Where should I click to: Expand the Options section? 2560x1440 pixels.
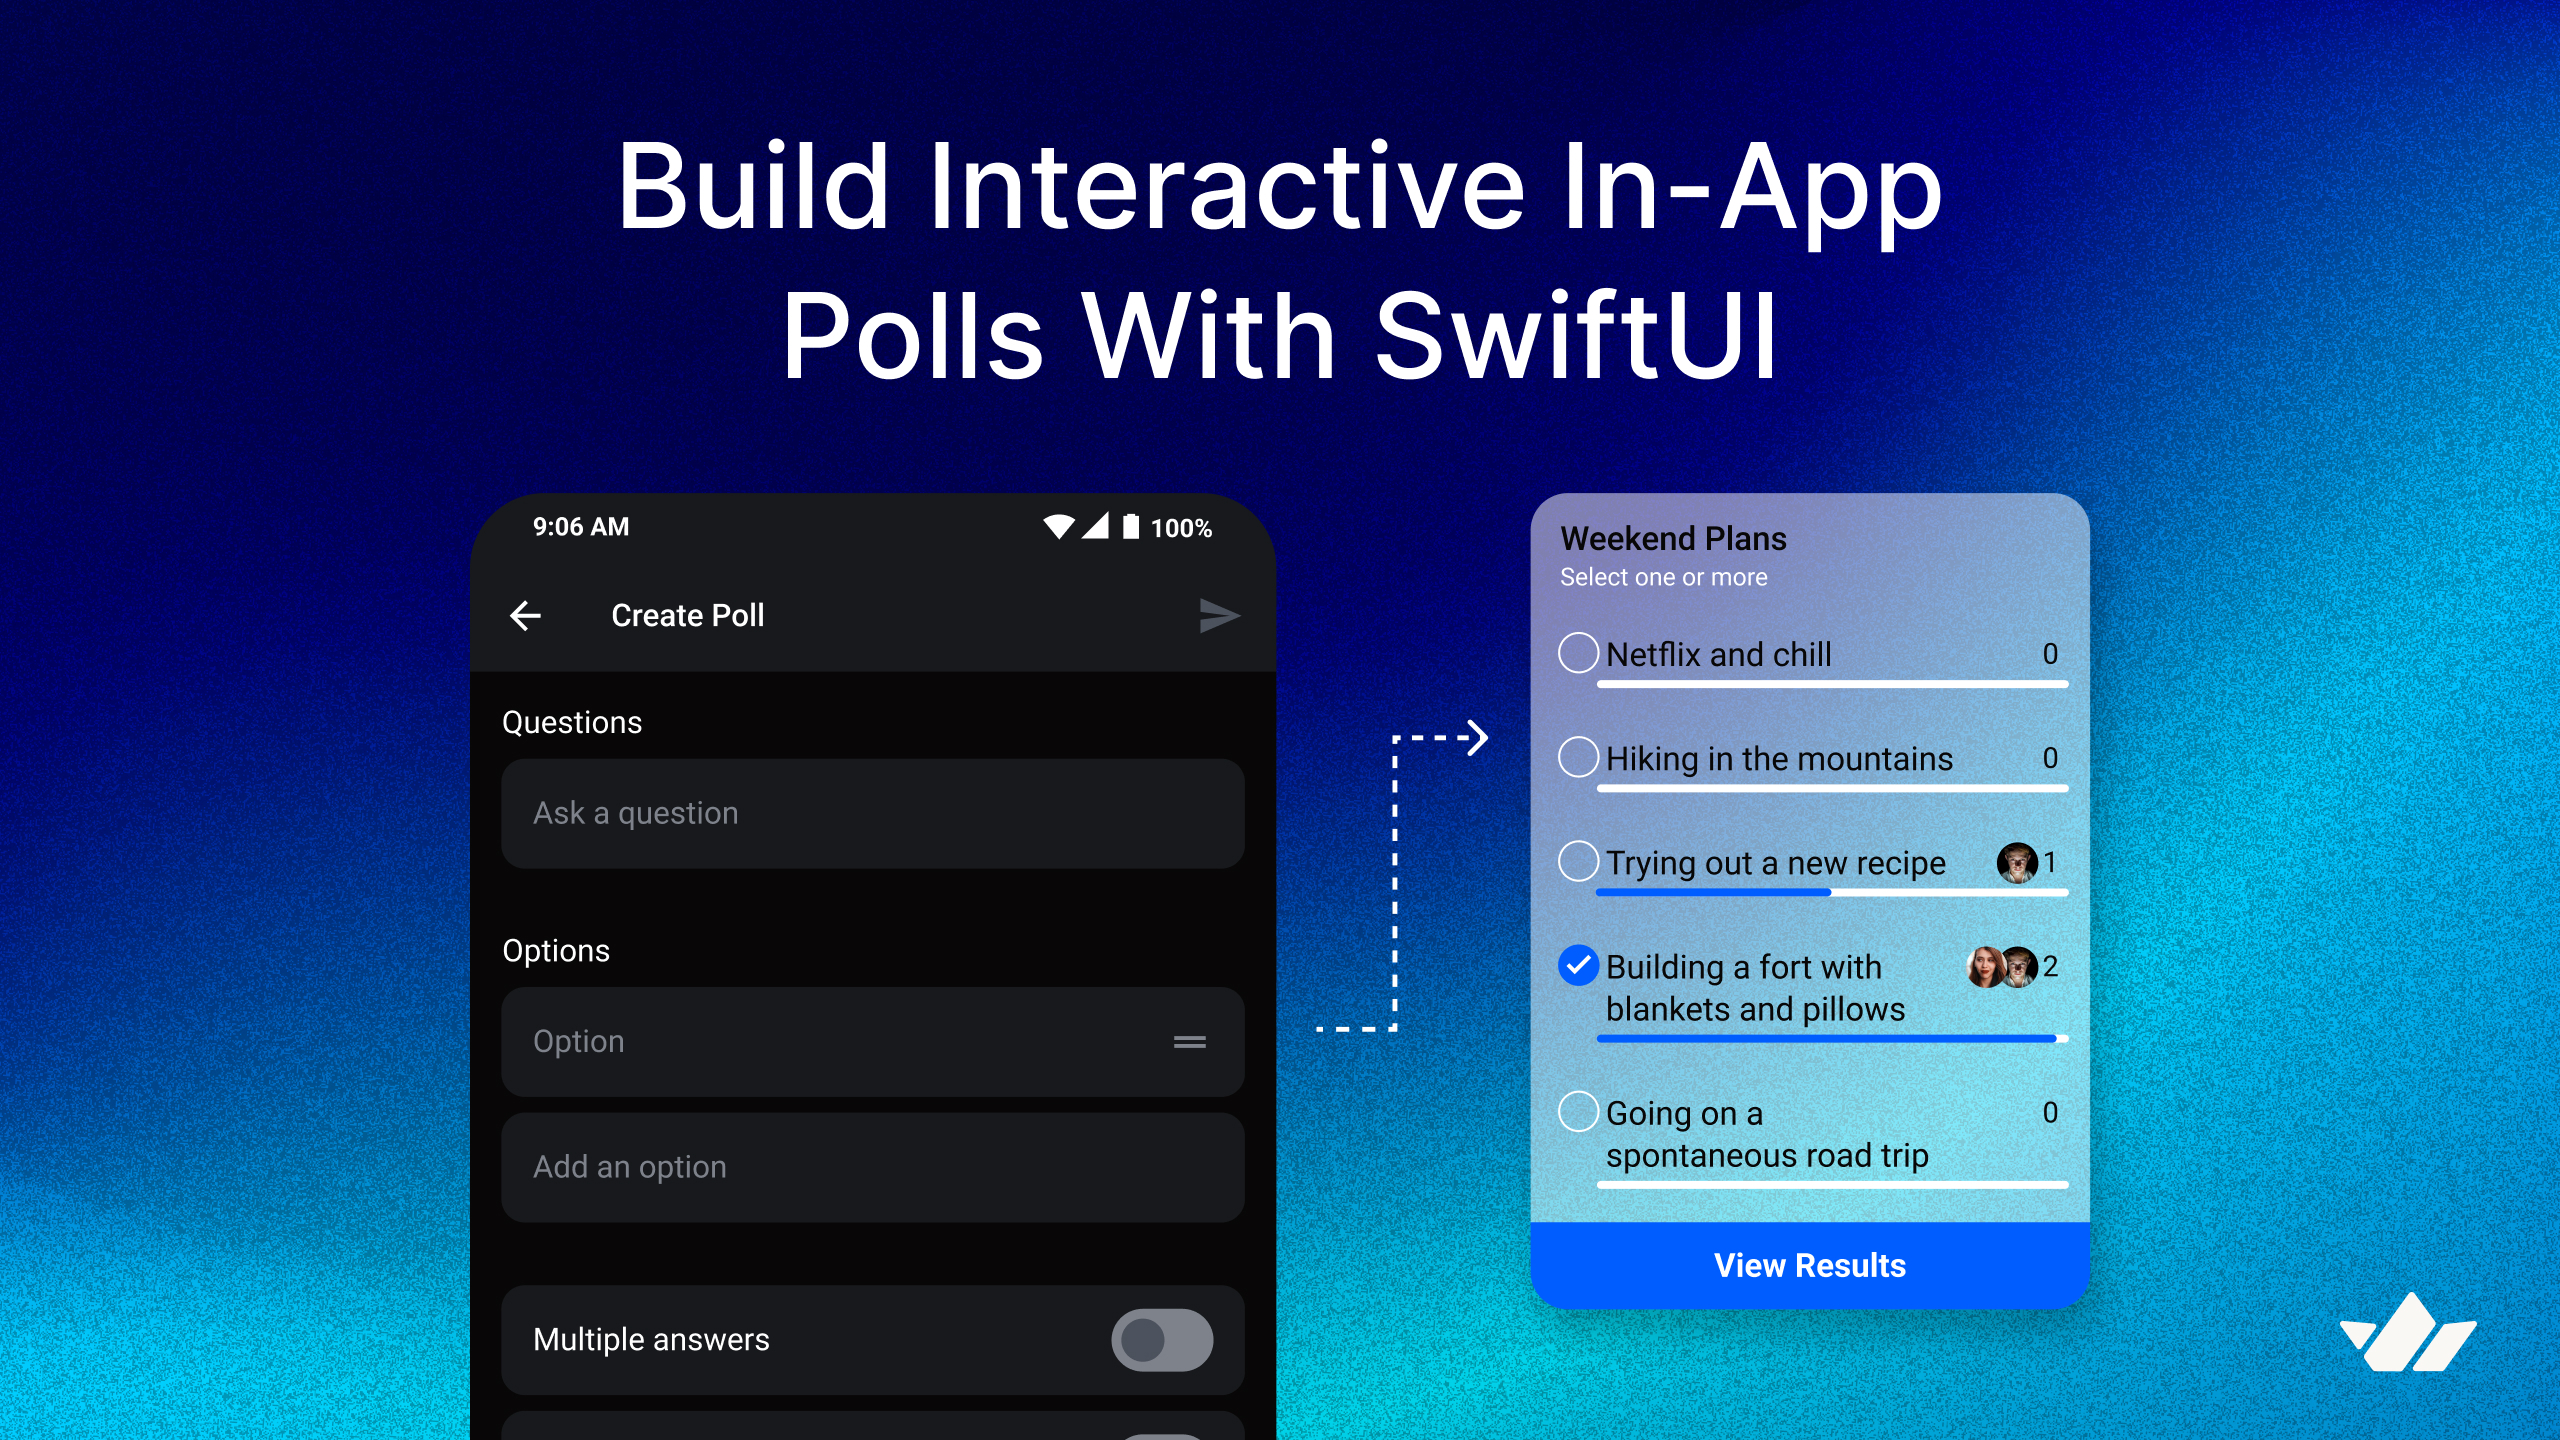tap(554, 942)
